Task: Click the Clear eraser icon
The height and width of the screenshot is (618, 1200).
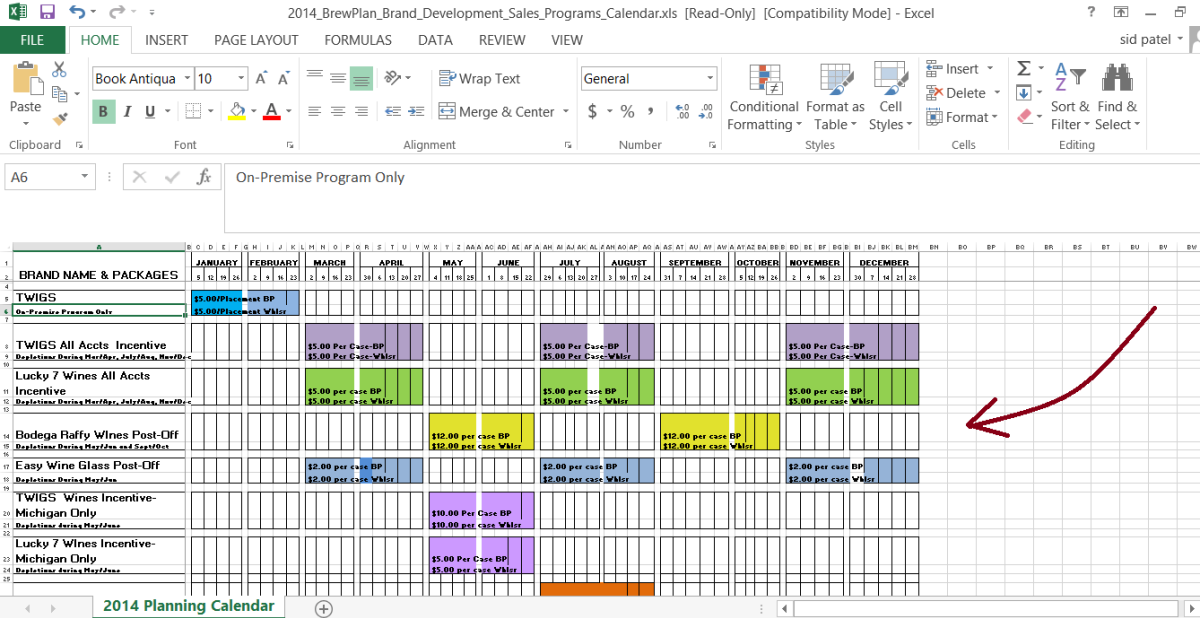Action: coord(1023,117)
